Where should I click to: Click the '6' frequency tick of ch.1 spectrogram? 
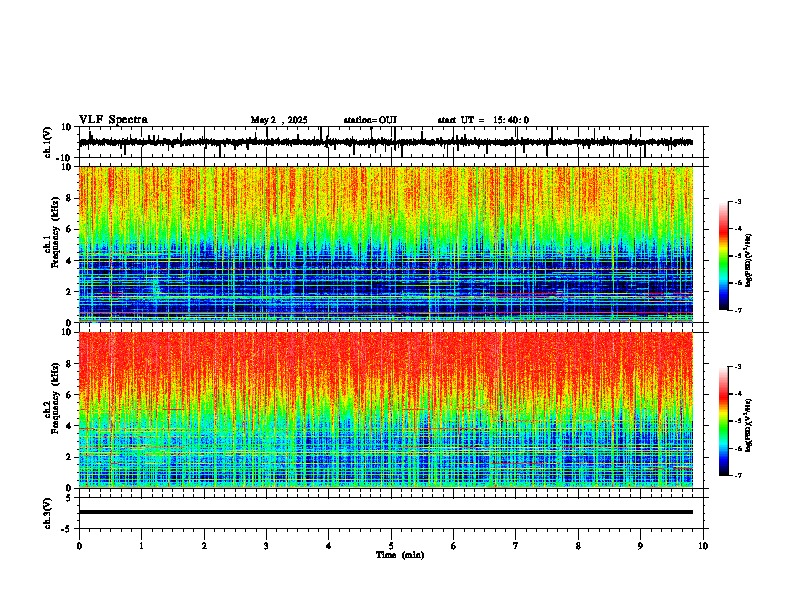pyautogui.click(x=69, y=229)
